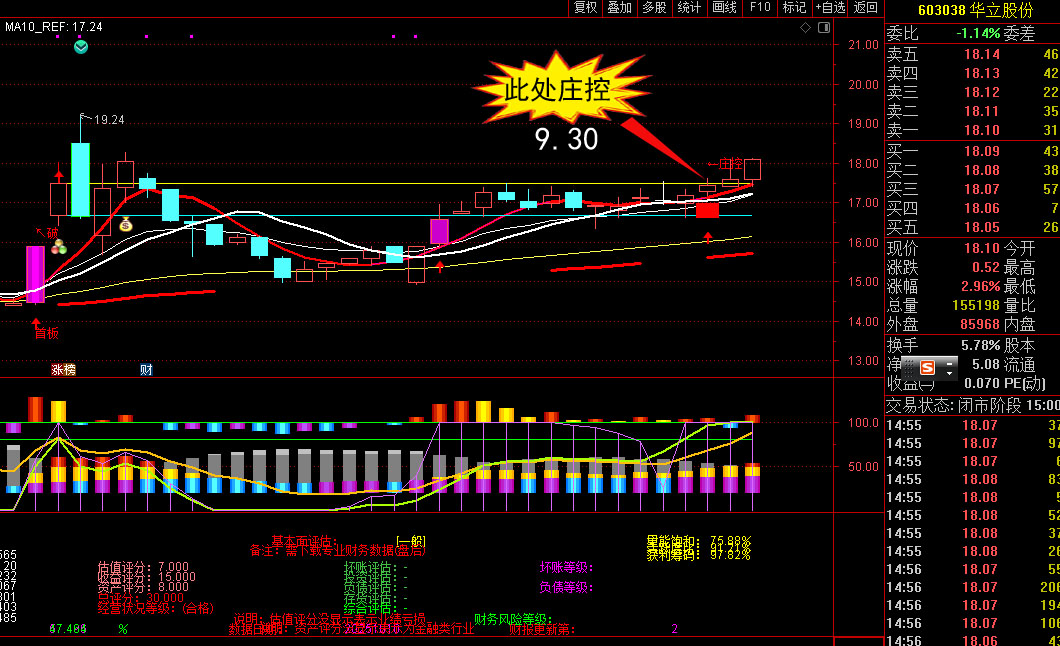Click the 涨榜 tag below the chart
This screenshot has height=646, width=1060.
(64, 370)
